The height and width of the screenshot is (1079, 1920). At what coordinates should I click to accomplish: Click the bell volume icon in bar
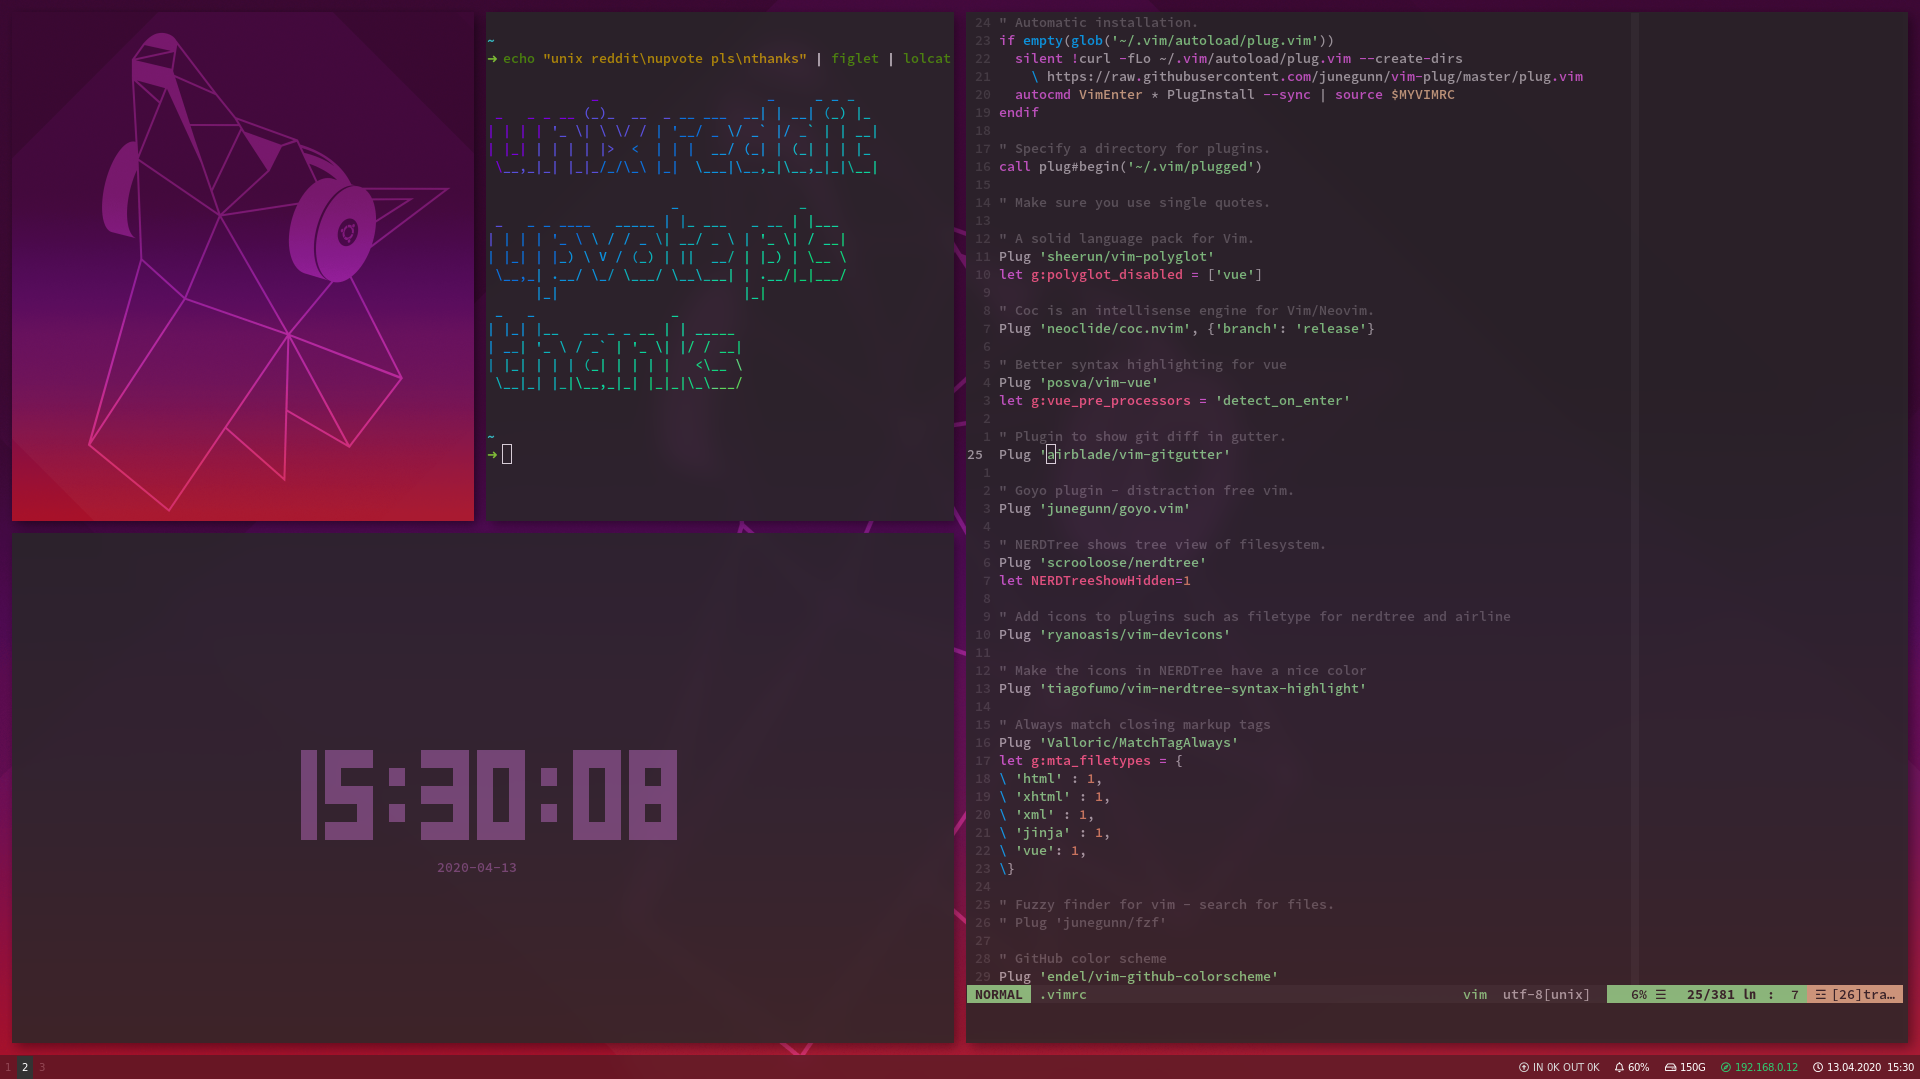pyautogui.click(x=1619, y=1067)
